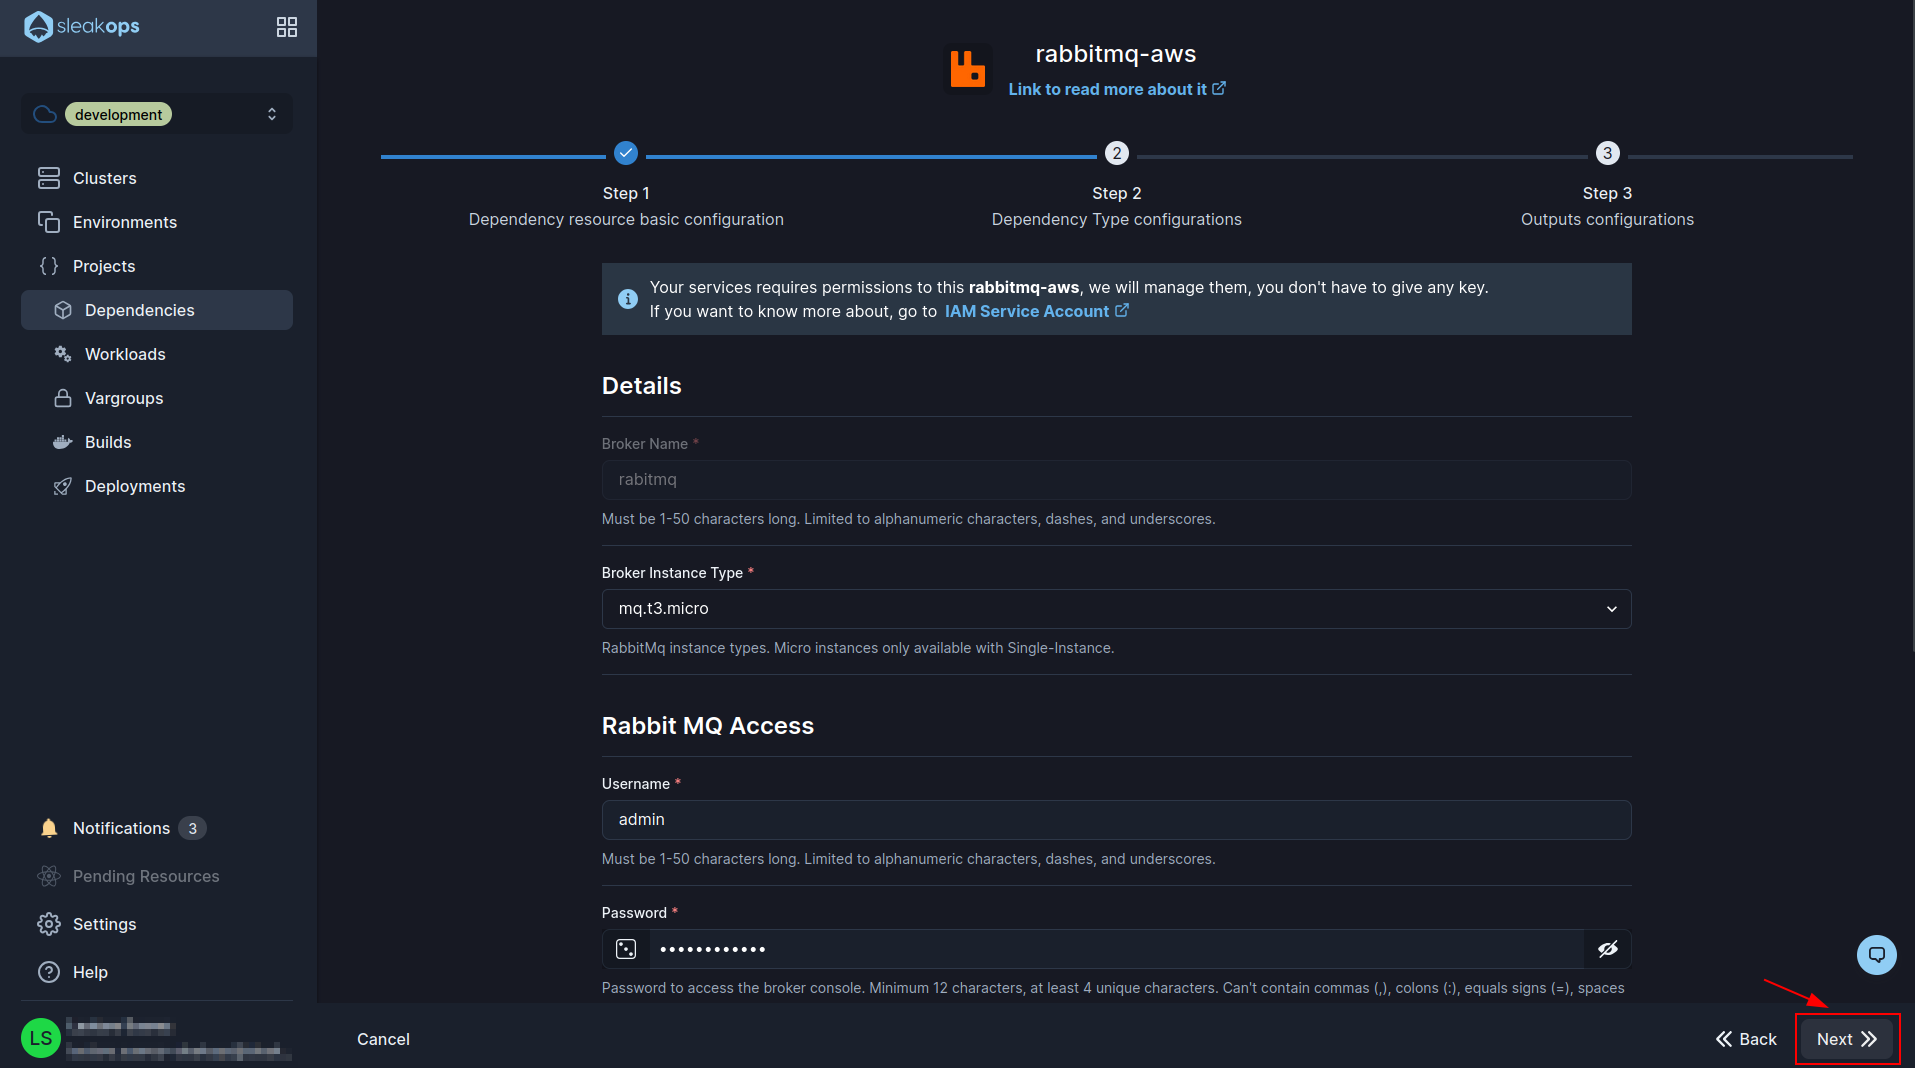
Task: Open Help section
Action: point(157,972)
